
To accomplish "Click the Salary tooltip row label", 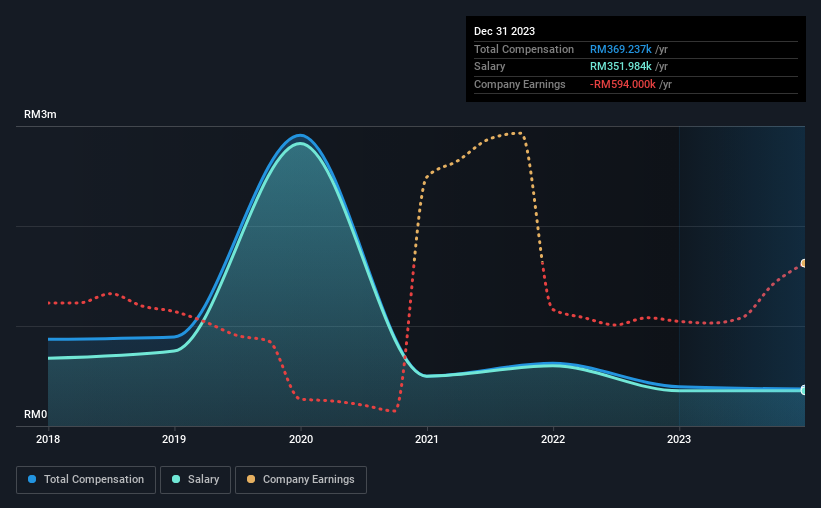I will [x=490, y=67].
